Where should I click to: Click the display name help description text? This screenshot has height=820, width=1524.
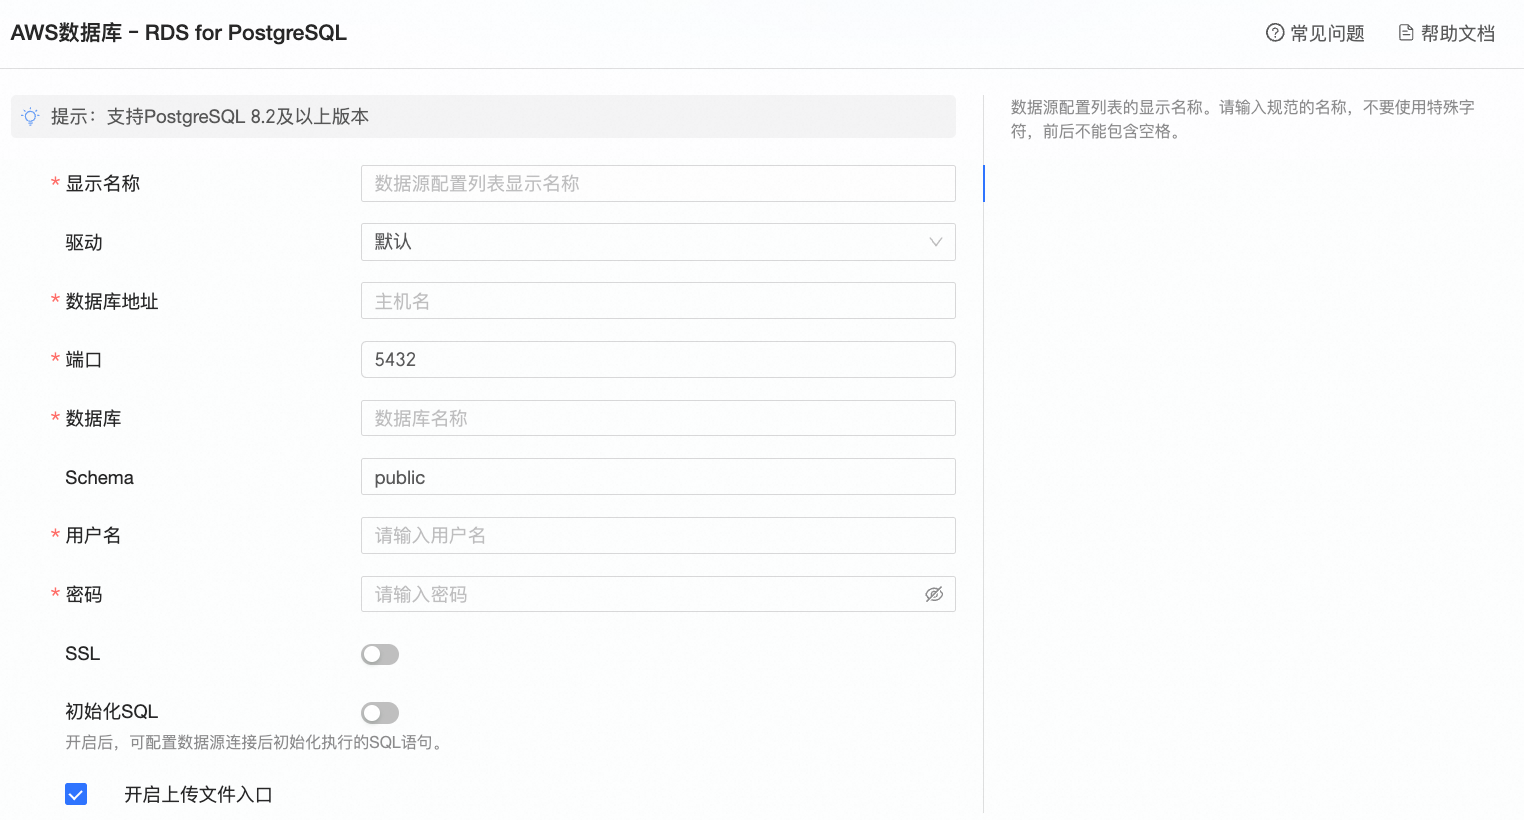click(1243, 119)
